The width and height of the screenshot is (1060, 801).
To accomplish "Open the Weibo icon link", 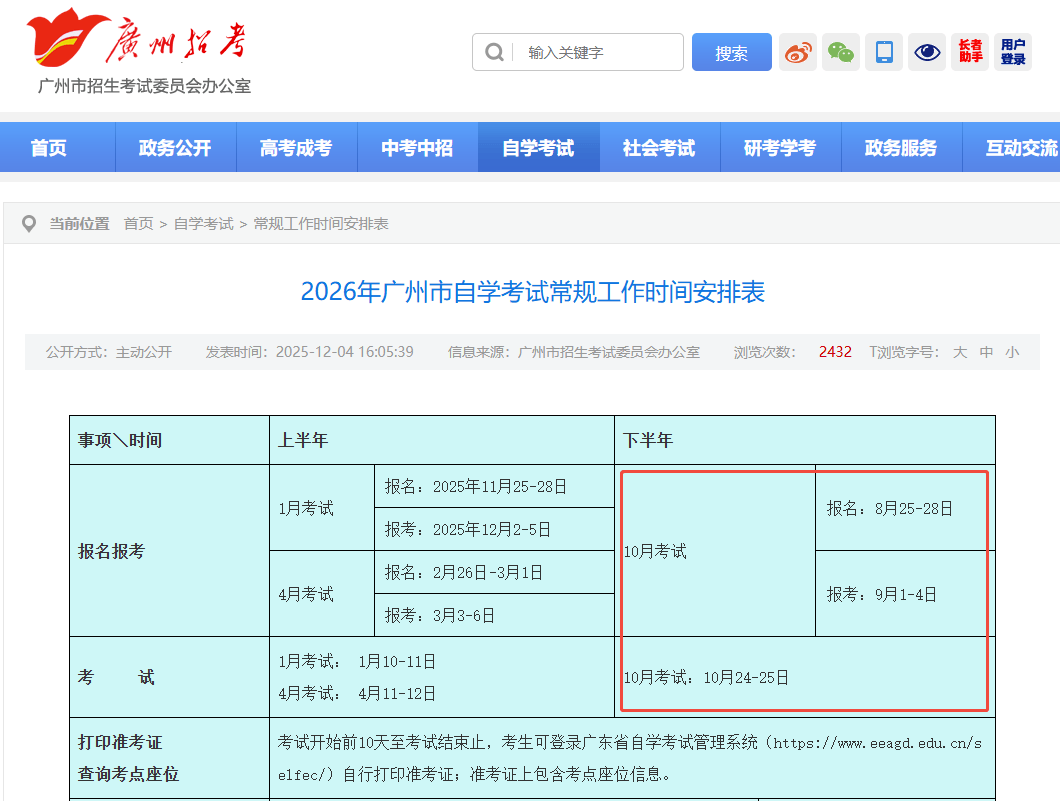I will click(x=798, y=52).
